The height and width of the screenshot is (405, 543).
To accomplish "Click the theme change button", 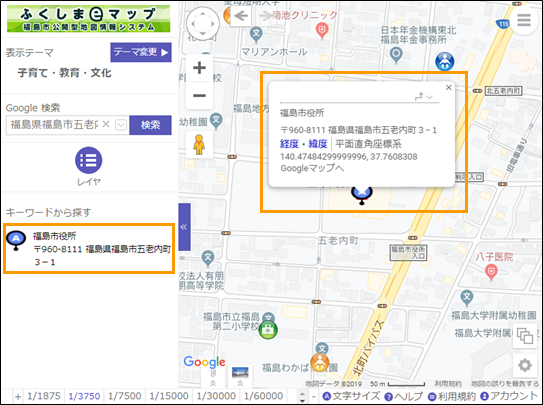I will (x=141, y=52).
